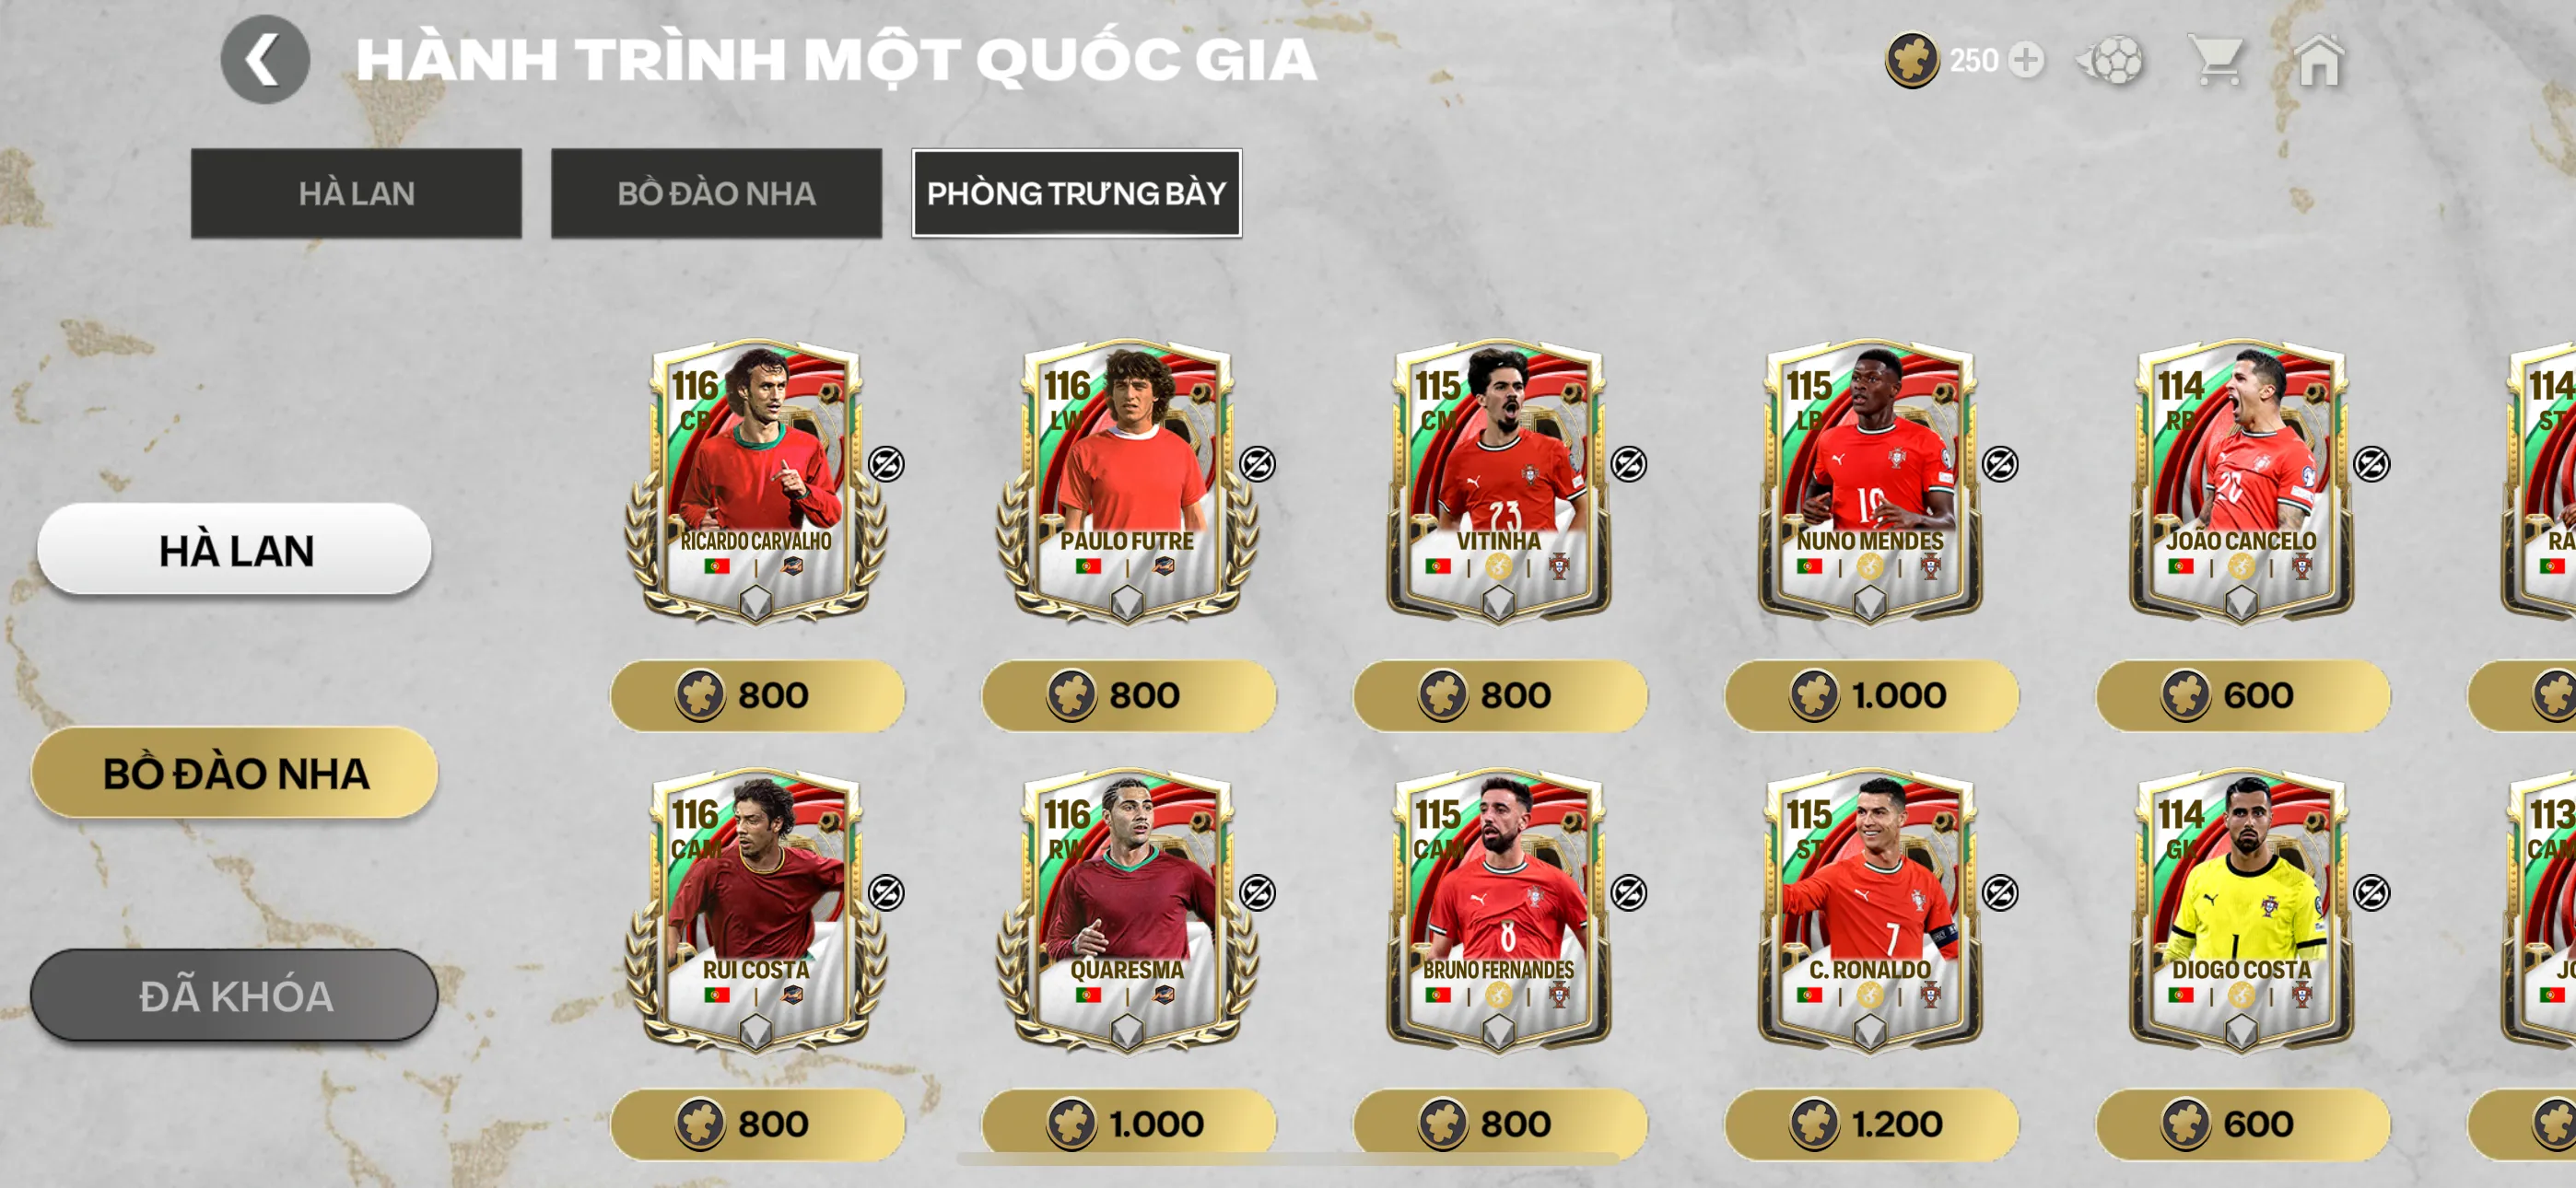Tap the untradeable icon beside Ricardo Carvalho
2576x1188 pixels.
click(x=886, y=464)
